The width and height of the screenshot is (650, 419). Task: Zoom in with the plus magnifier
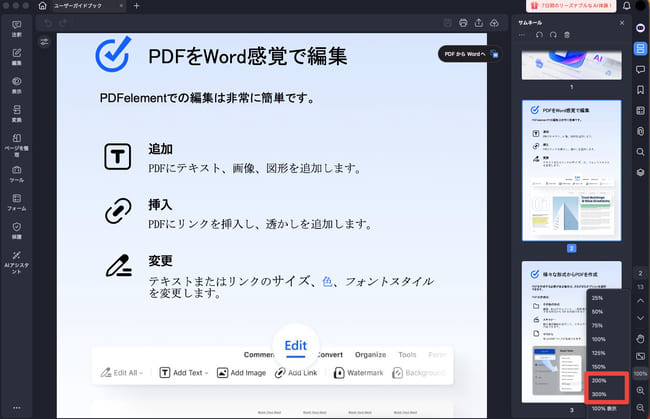coord(640,390)
